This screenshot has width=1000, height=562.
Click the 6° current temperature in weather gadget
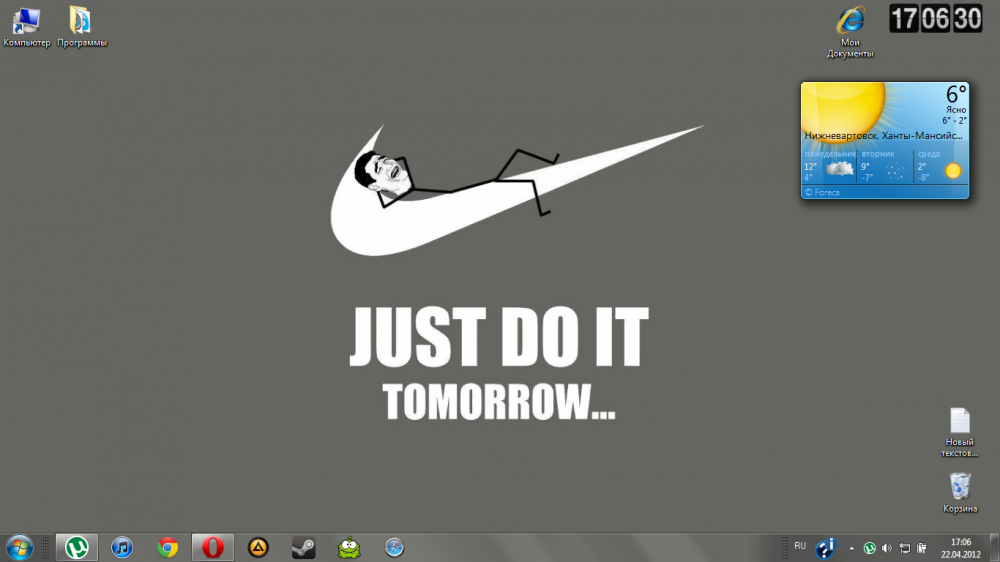[956, 94]
